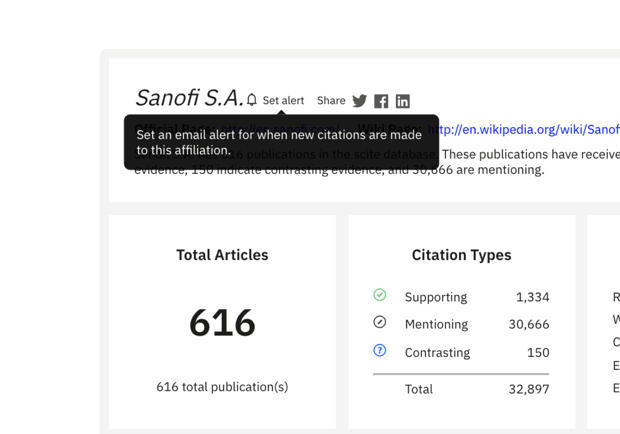This screenshot has height=434, width=620.
Task: Click the Citation Types heading
Action: click(x=461, y=255)
